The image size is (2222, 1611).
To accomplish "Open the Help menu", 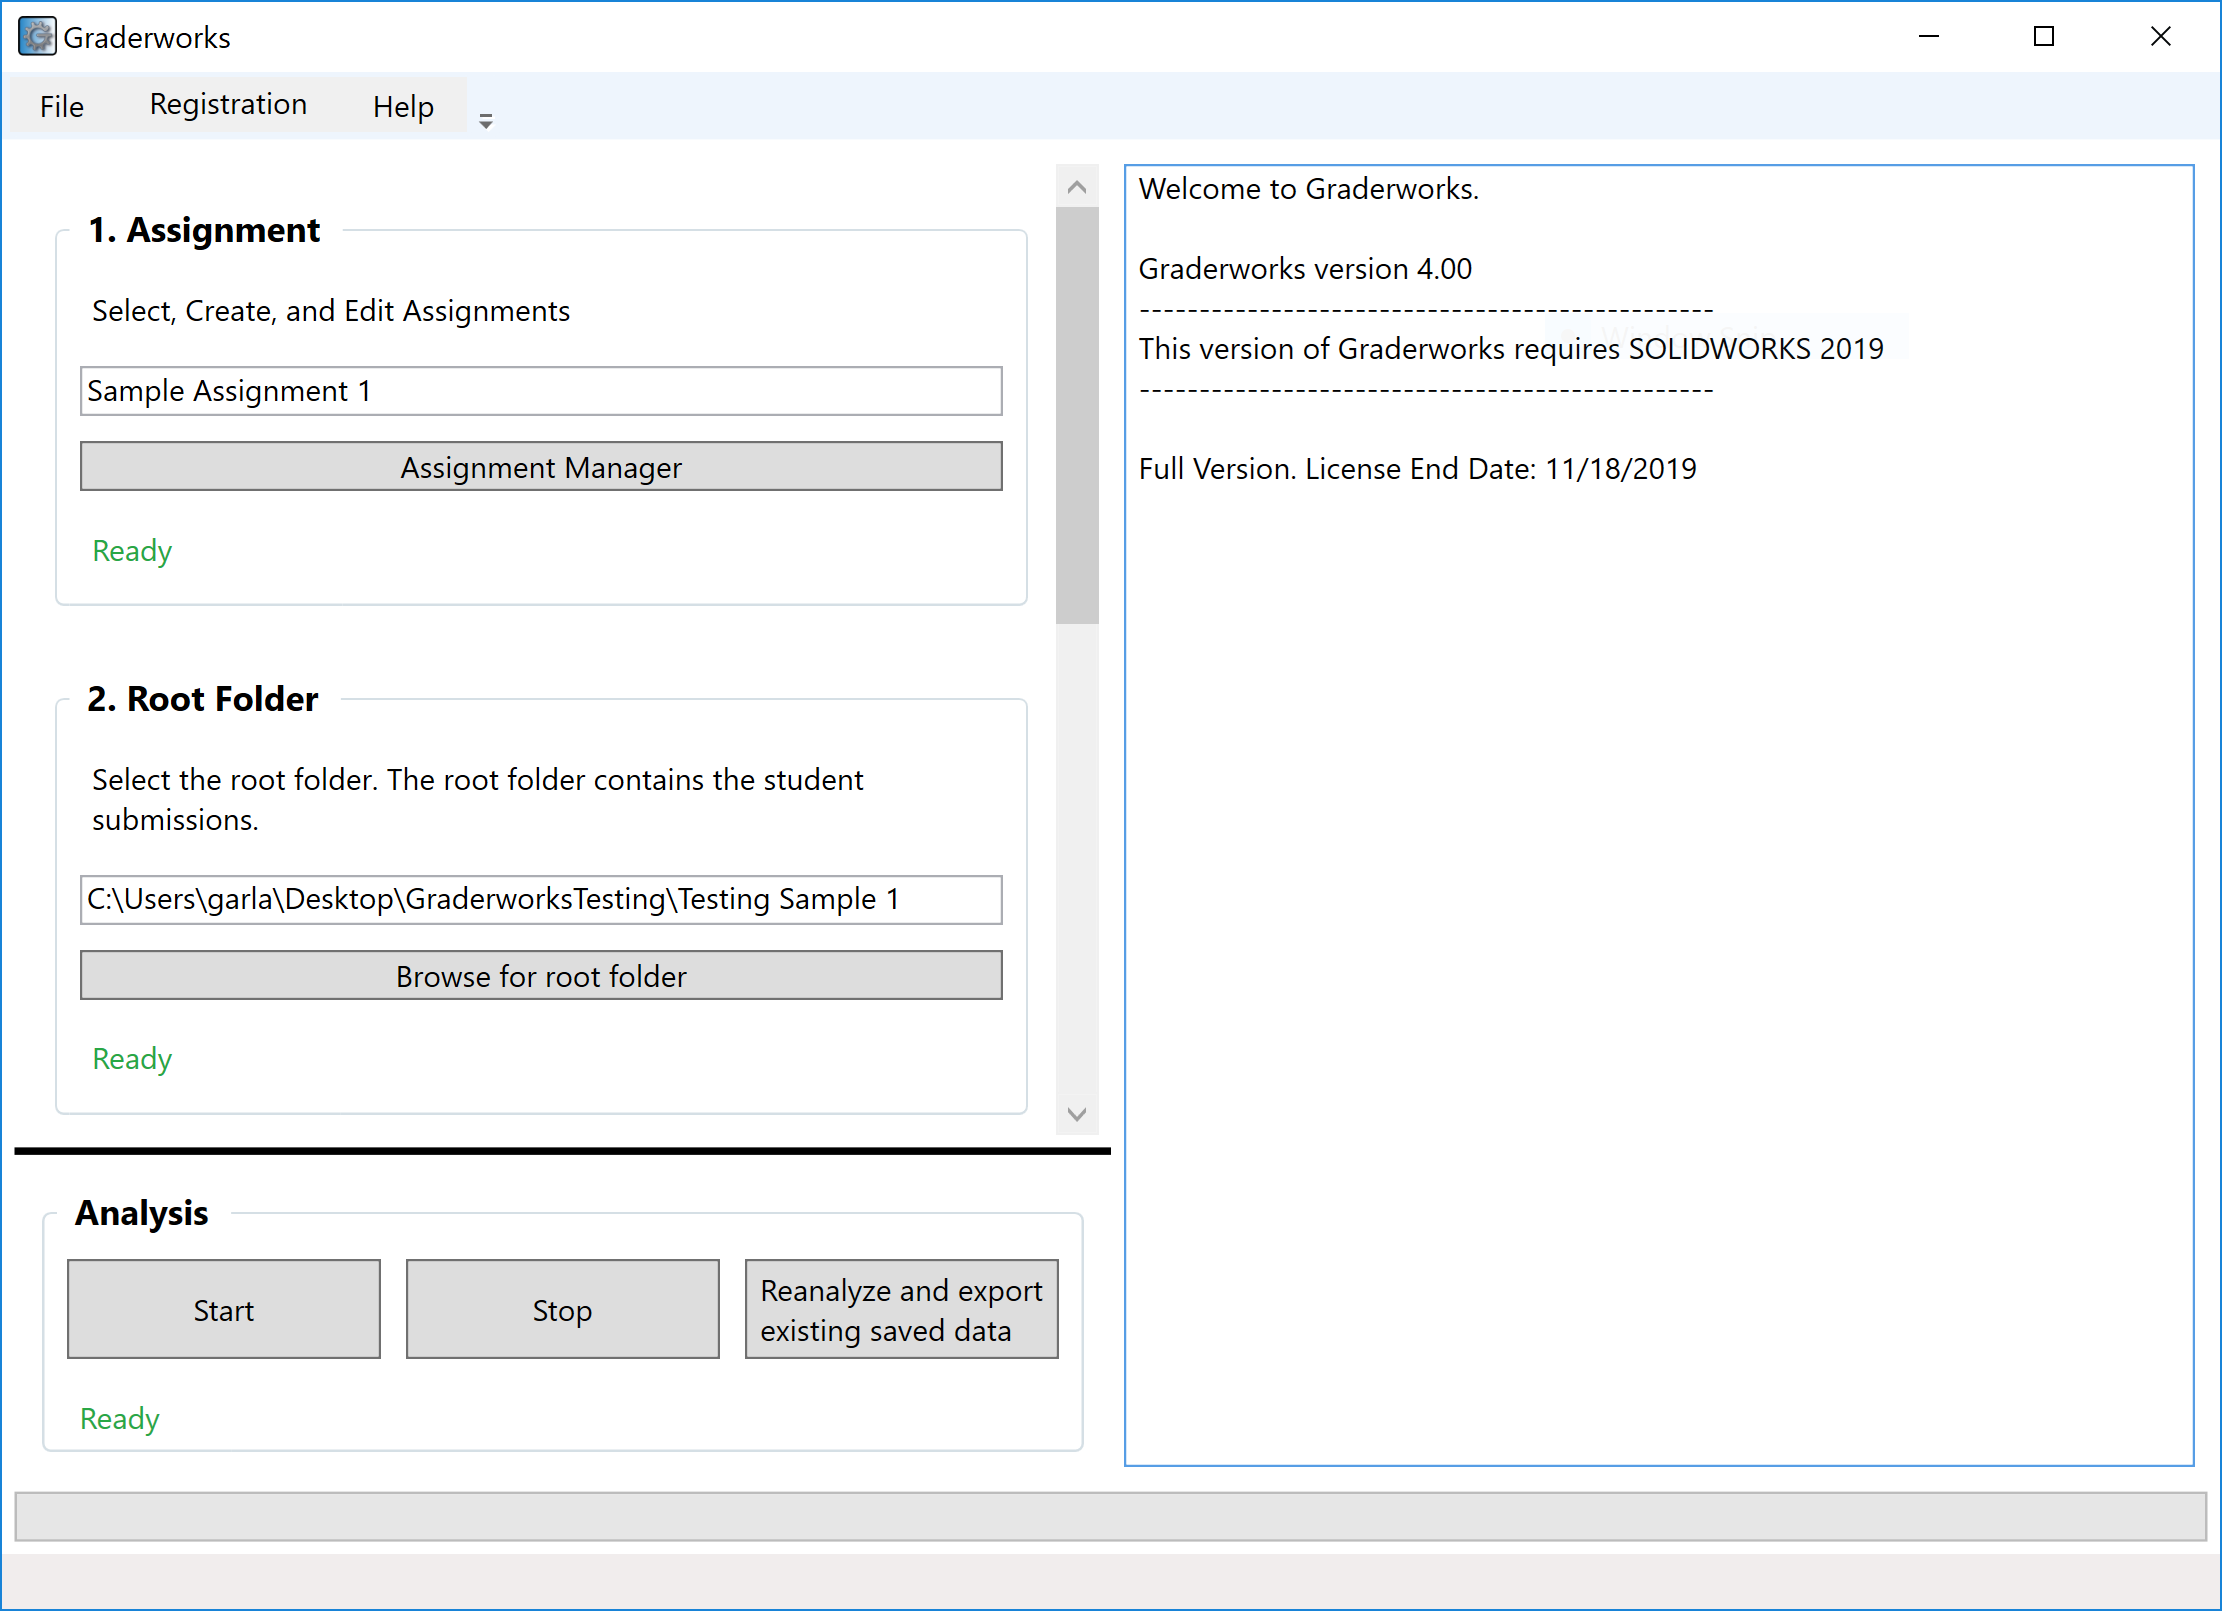I will [403, 106].
